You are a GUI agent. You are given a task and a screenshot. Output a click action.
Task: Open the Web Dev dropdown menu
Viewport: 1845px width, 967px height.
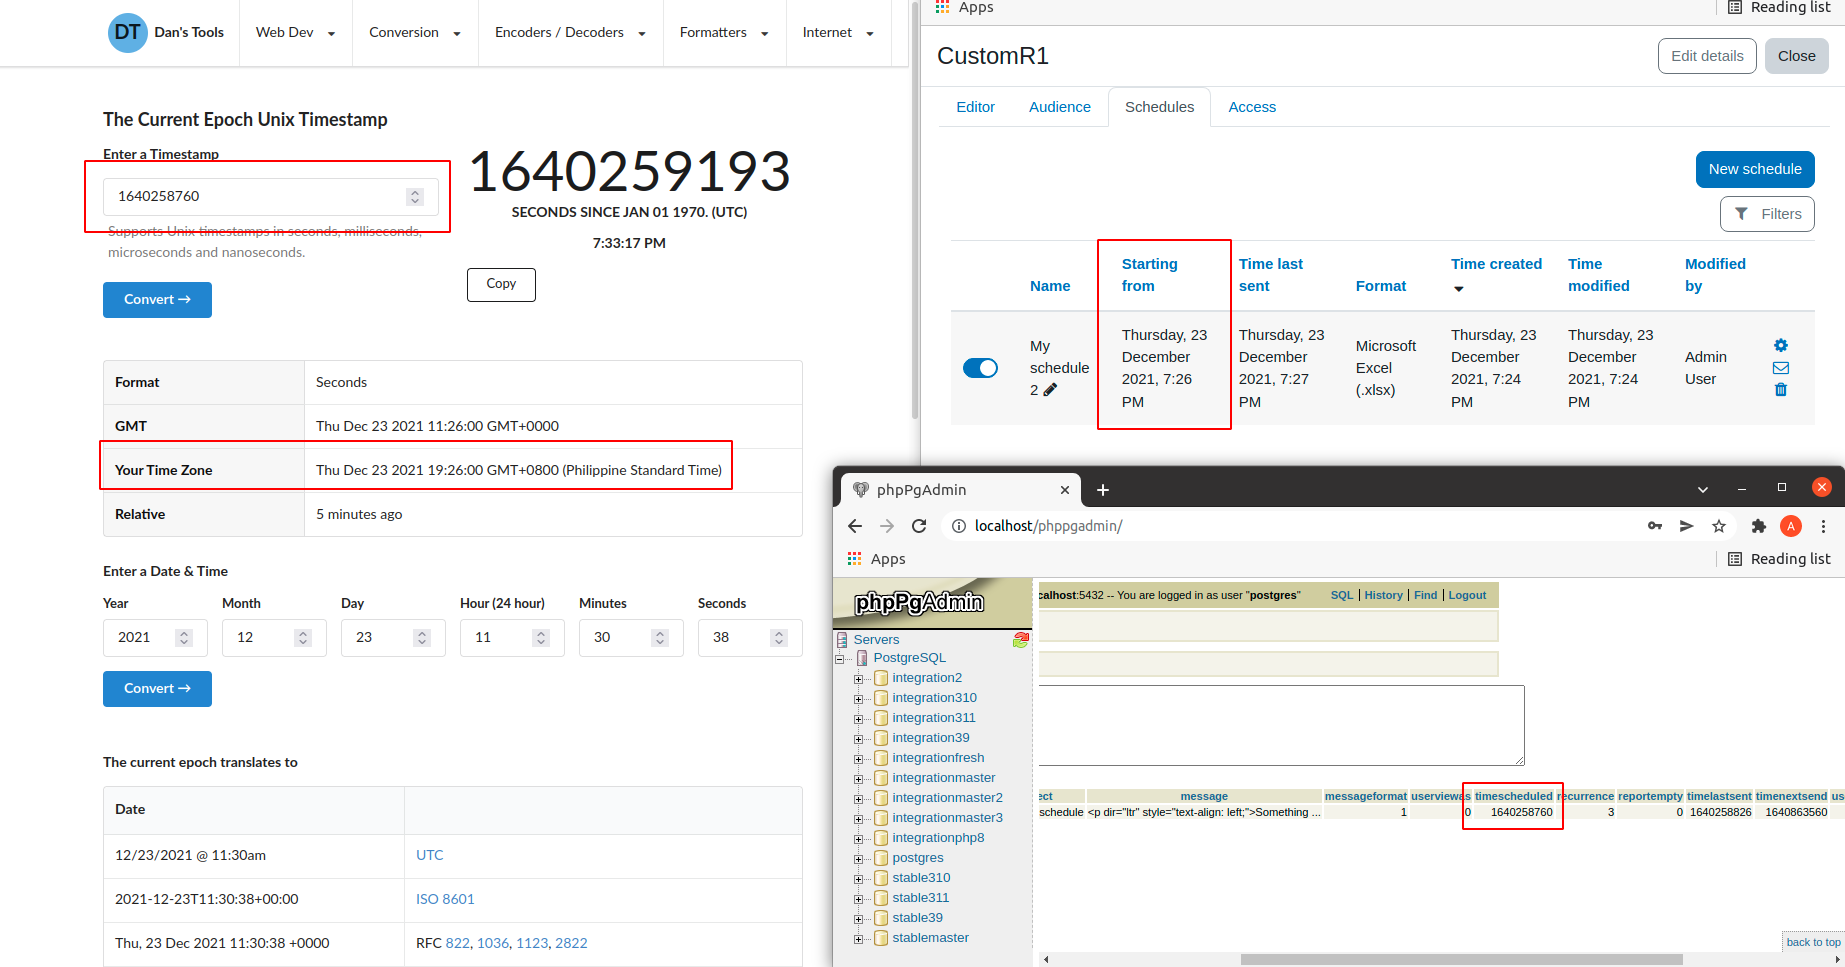pyautogui.click(x=295, y=32)
